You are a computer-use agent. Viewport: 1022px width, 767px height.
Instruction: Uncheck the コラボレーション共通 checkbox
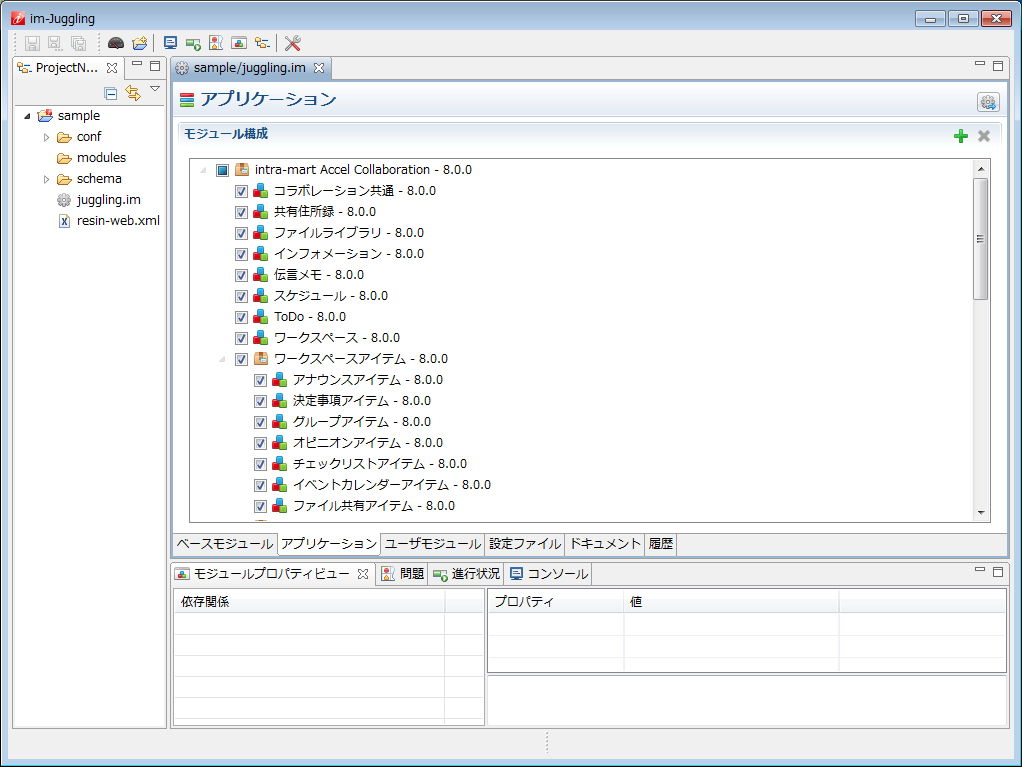point(241,192)
